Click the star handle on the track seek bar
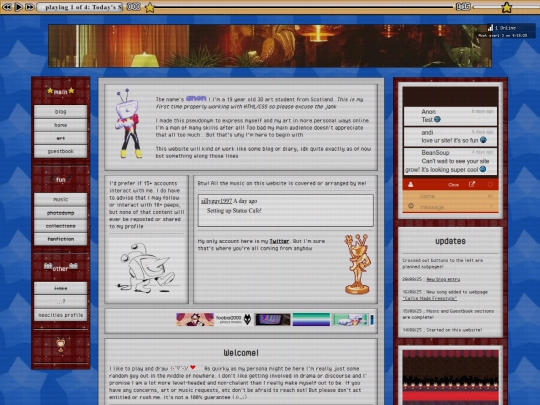Image resolution: width=540 pixels, height=405 pixels. tap(150, 8)
